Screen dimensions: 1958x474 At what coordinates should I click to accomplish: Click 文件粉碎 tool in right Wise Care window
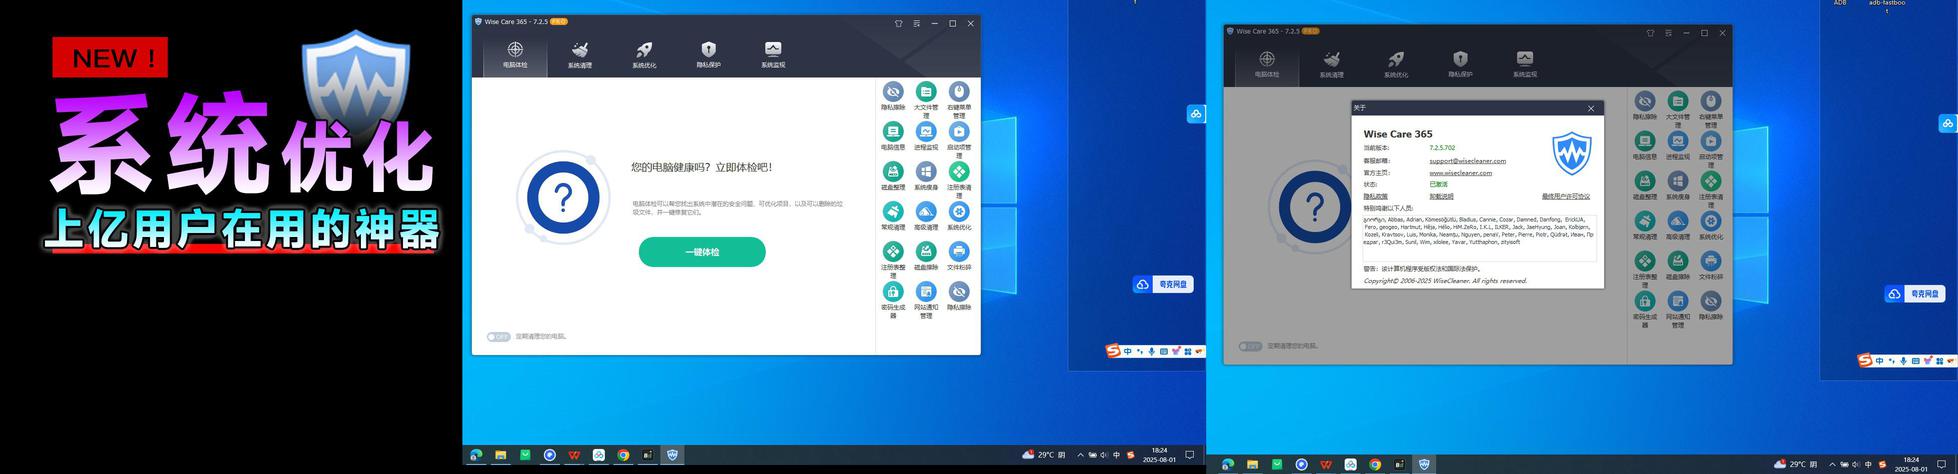point(1711,266)
